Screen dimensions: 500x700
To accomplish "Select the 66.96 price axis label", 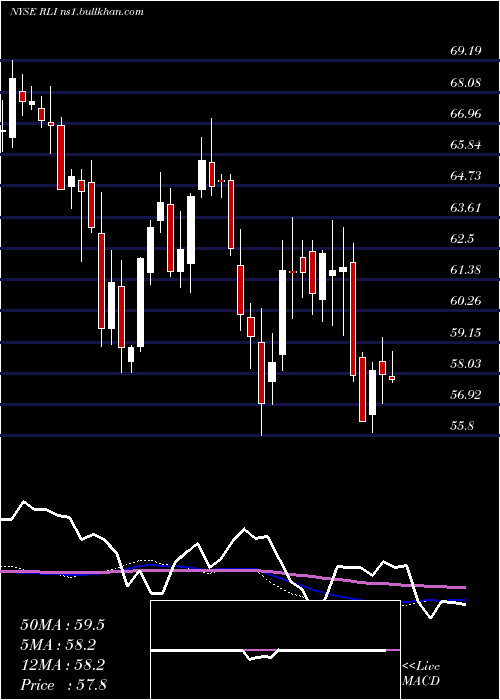I will [x=466, y=114].
